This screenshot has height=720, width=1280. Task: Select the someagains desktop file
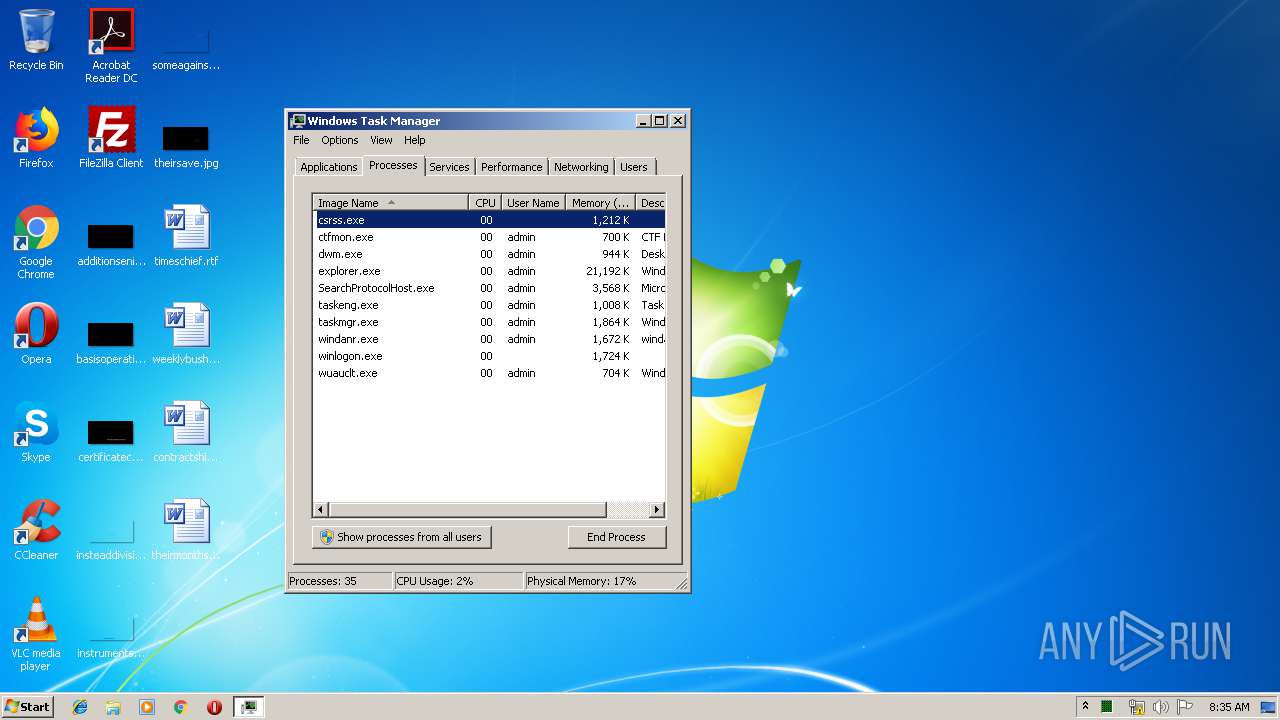click(186, 48)
